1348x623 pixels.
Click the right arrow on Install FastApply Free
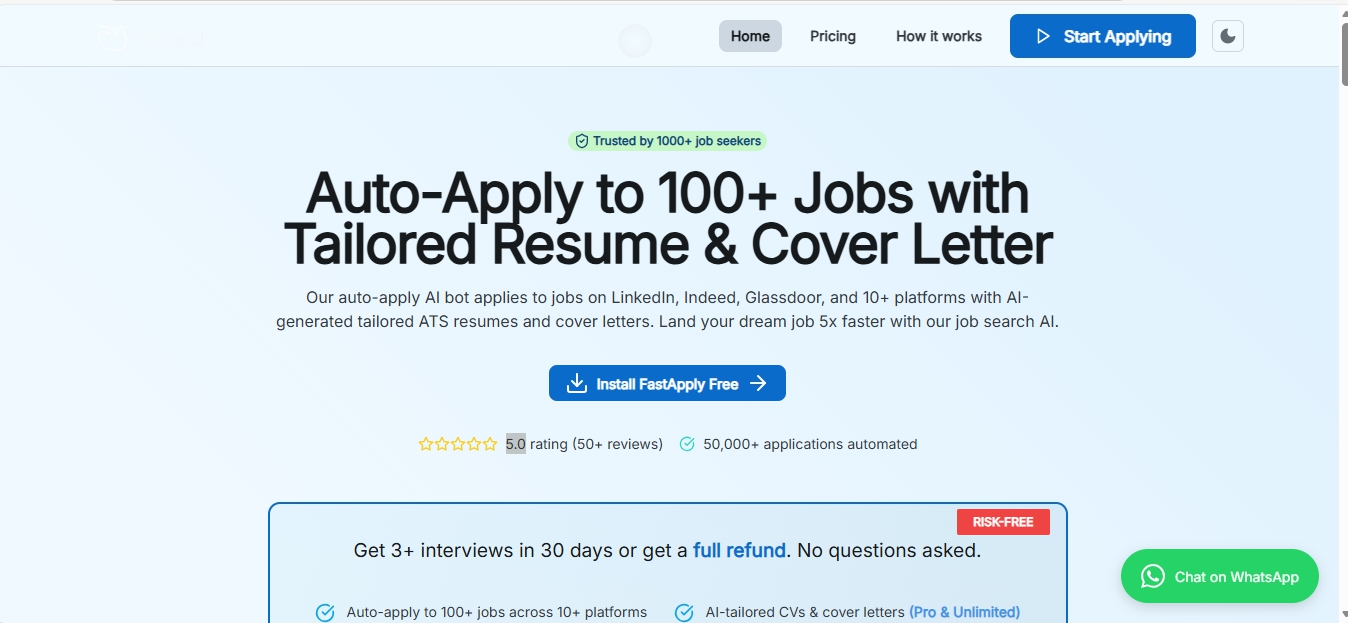pos(758,384)
